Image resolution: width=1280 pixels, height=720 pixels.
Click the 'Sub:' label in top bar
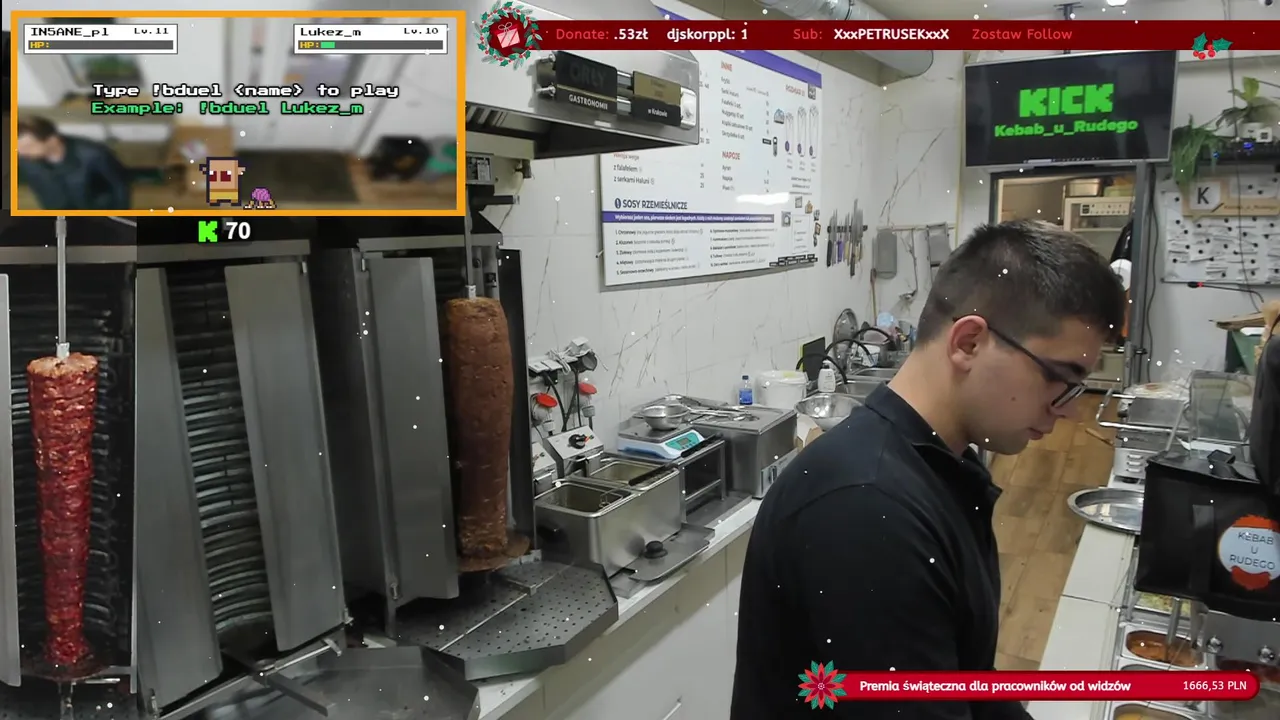[x=807, y=34]
